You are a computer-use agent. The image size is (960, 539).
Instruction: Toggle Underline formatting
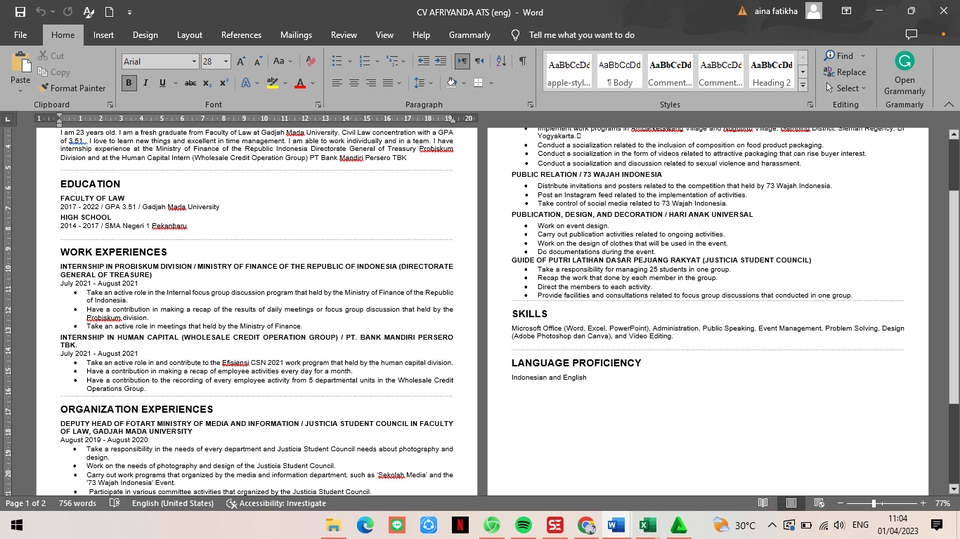pyautogui.click(x=162, y=83)
